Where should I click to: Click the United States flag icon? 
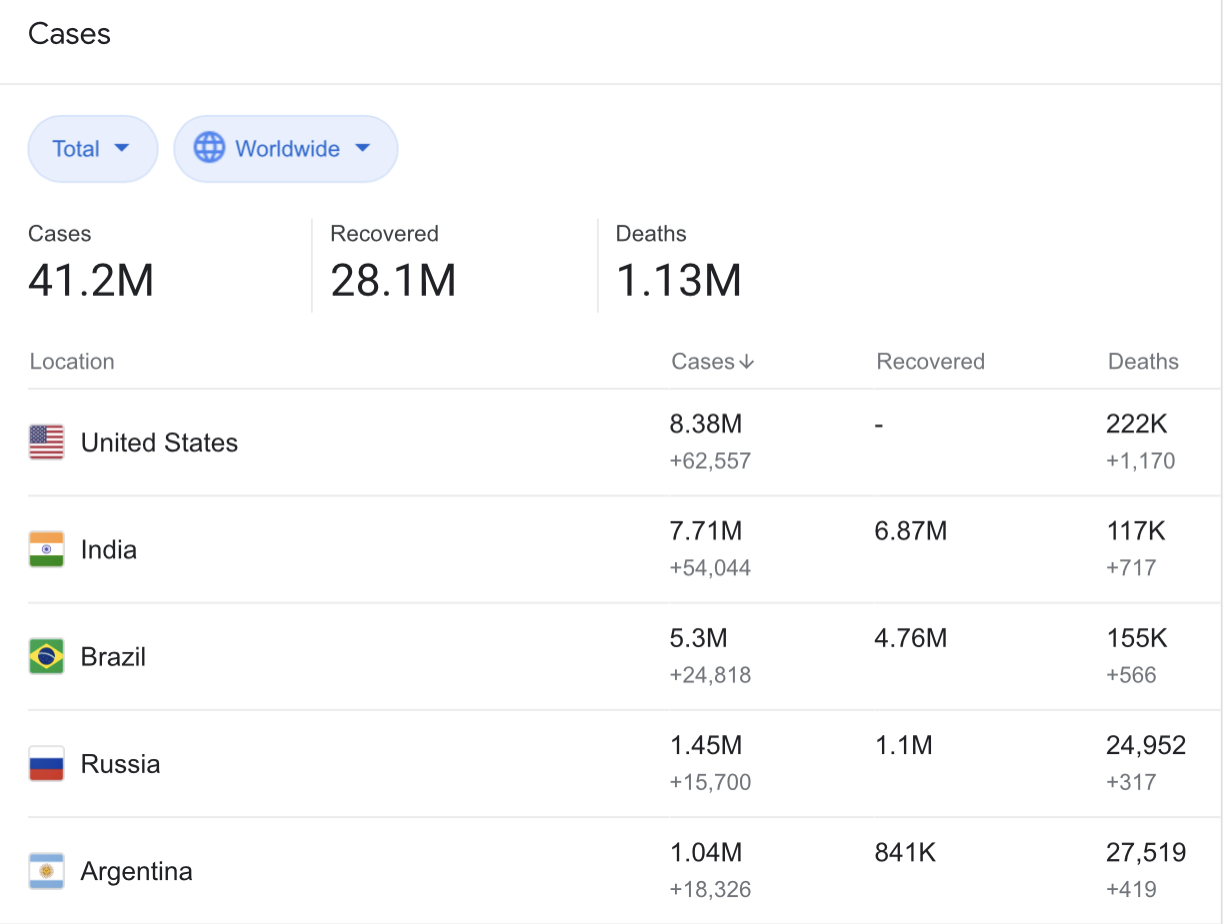click(x=46, y=442)
